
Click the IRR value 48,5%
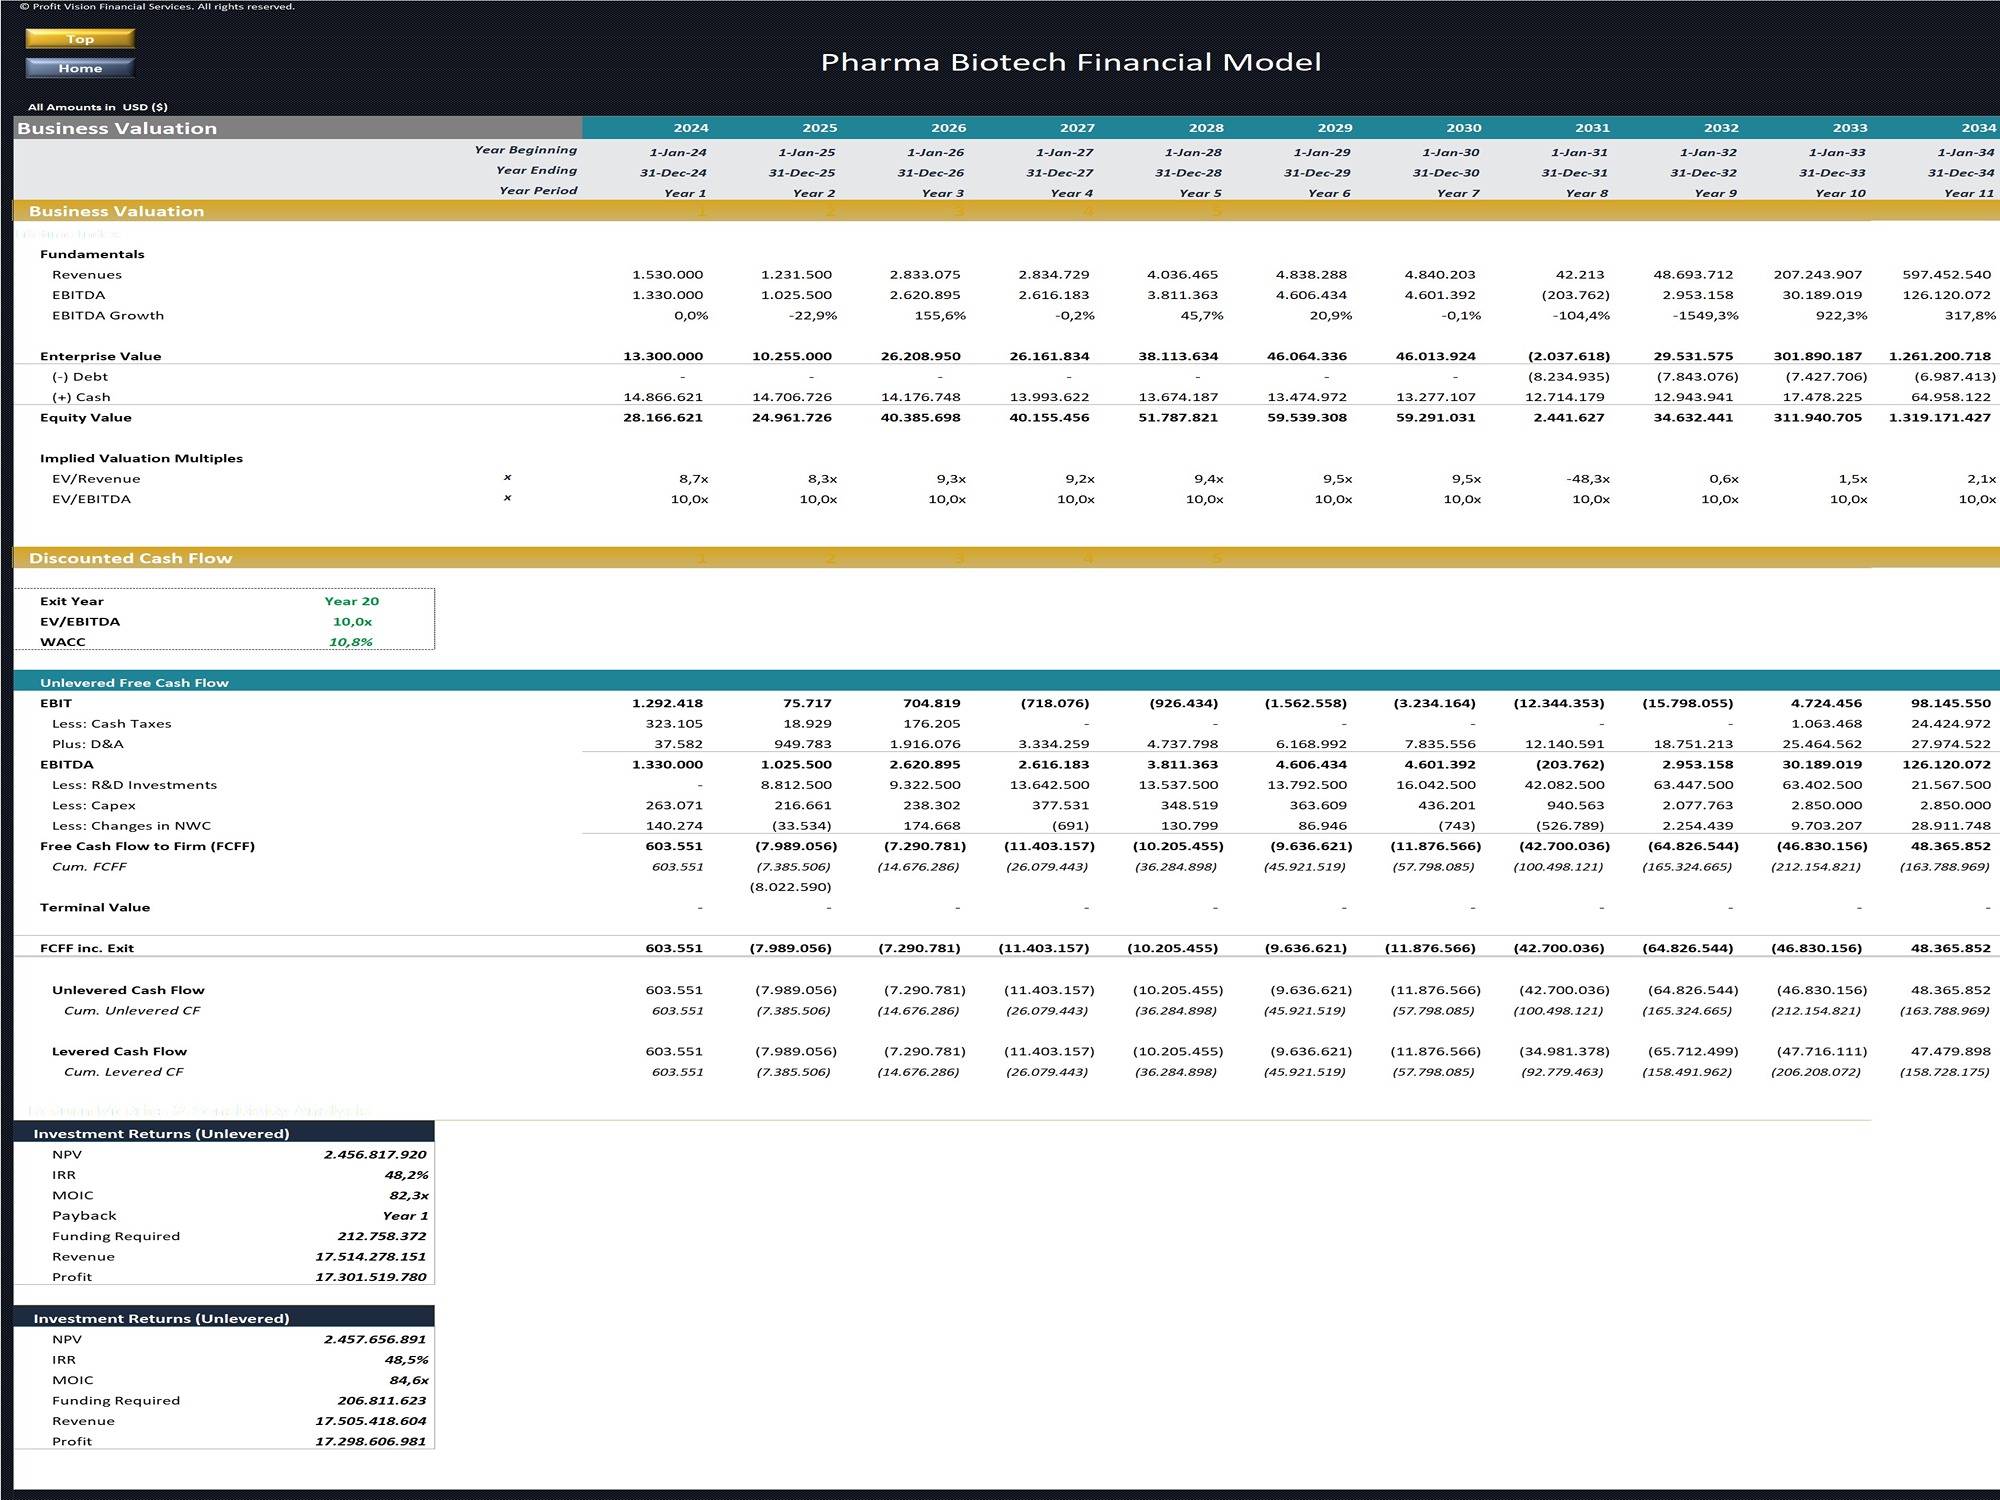click(x=407, y=1360)
